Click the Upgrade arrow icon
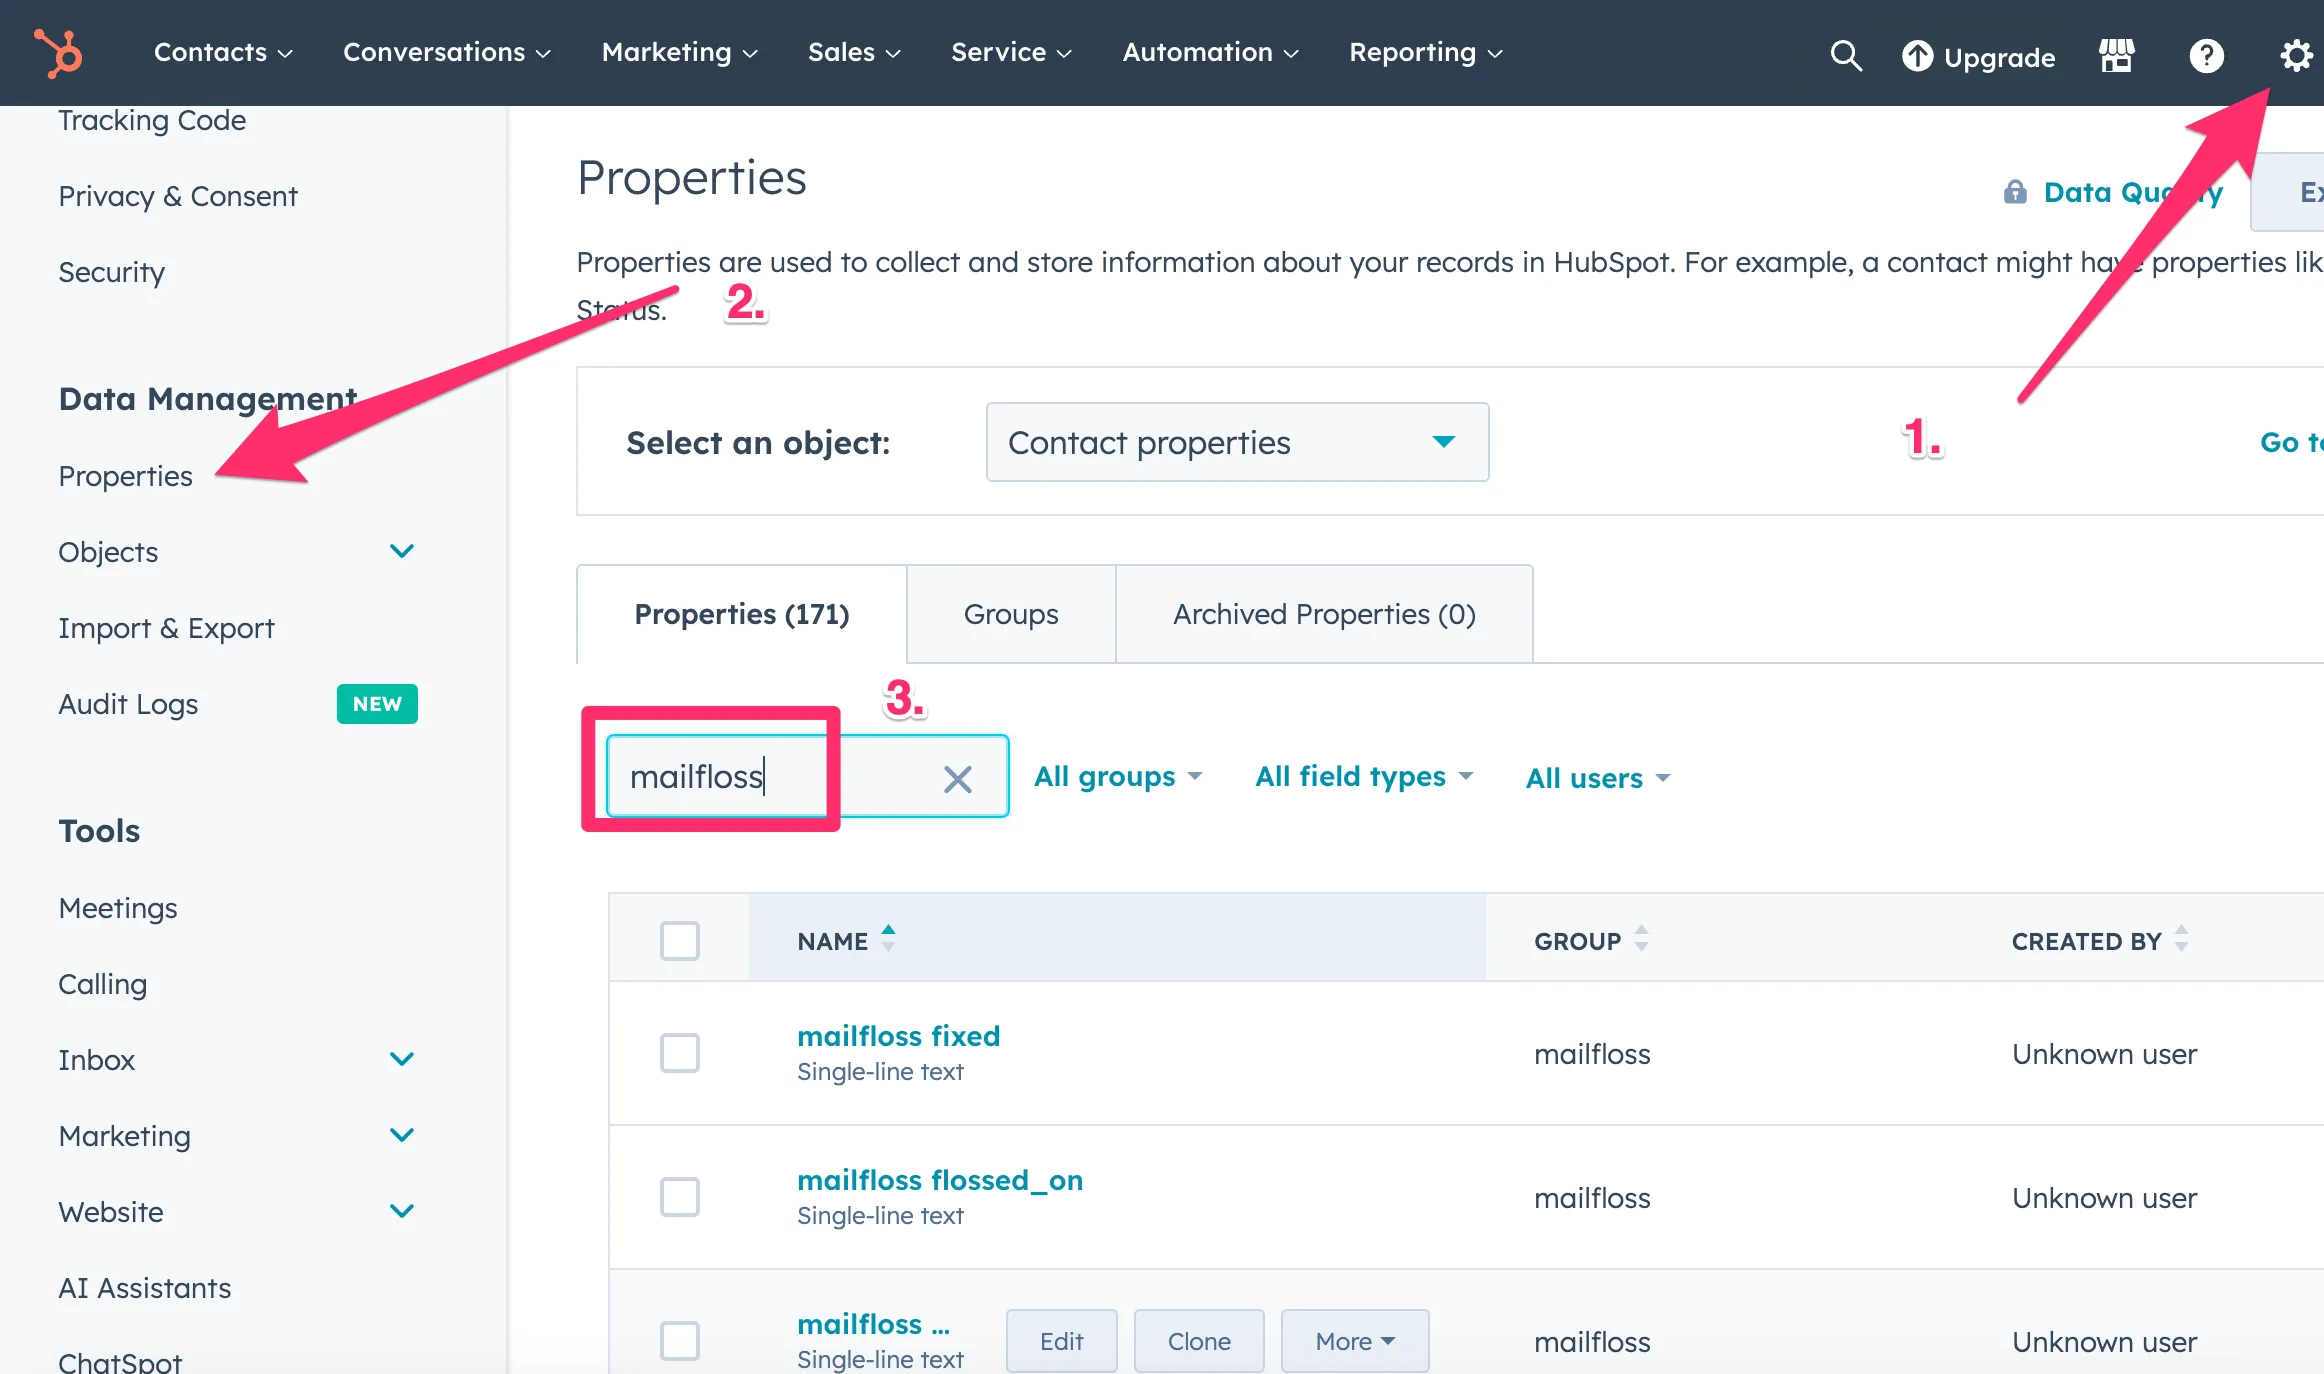The image size is (2324, 1374). tap(1917, 56)
